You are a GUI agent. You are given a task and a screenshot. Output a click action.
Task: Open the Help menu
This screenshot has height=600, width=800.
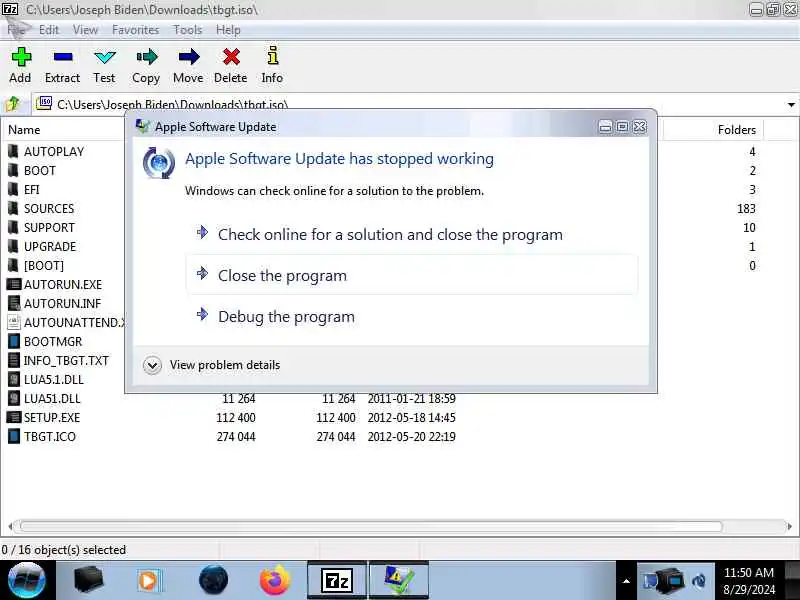tap(228, 30)
